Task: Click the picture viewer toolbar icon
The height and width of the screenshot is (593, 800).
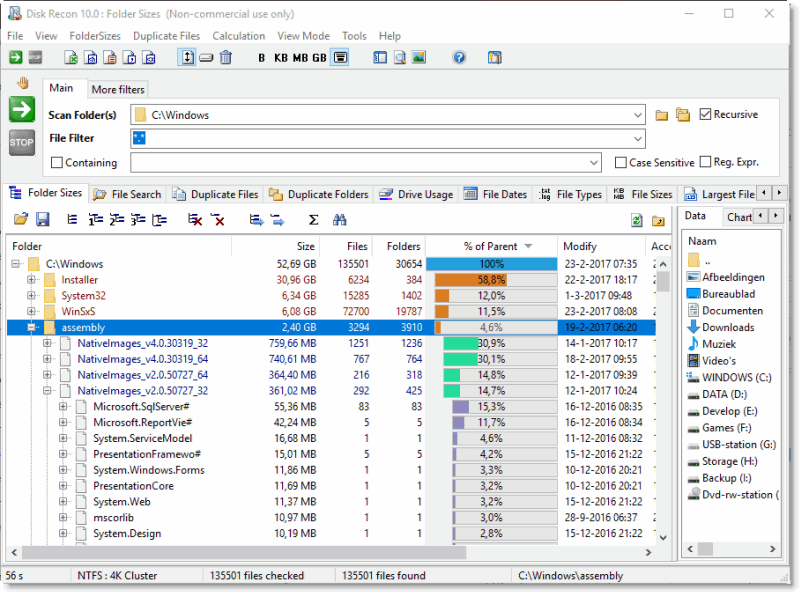Action: pyautogui.click(x=419, y=58)
